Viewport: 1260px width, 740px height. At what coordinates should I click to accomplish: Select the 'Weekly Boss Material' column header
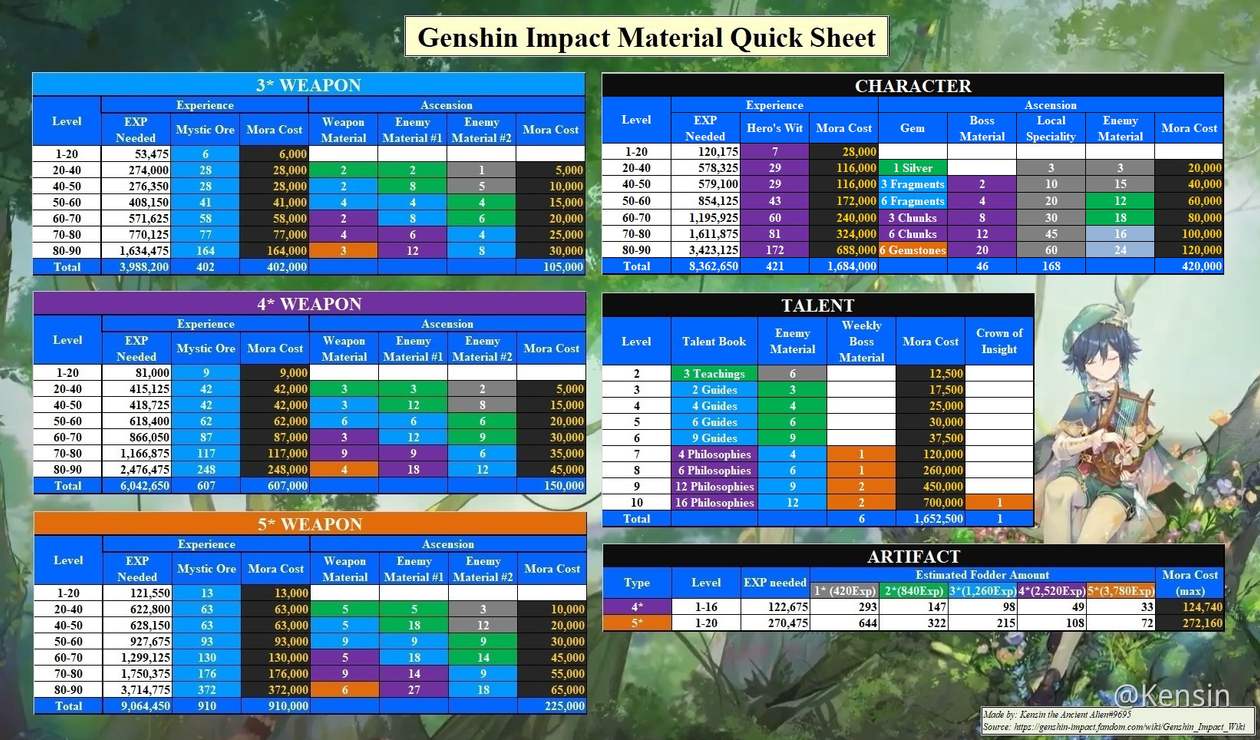click(862, 341)
